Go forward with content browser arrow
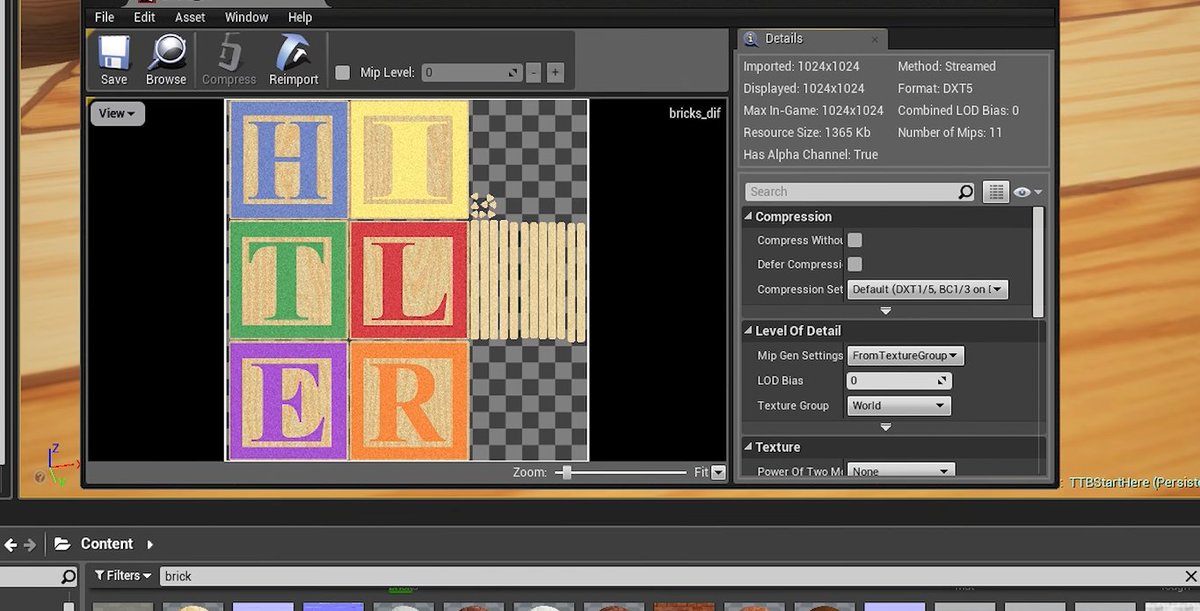Image resolution: width=1200 pixels, height=611 pixels. pos(30,545)
